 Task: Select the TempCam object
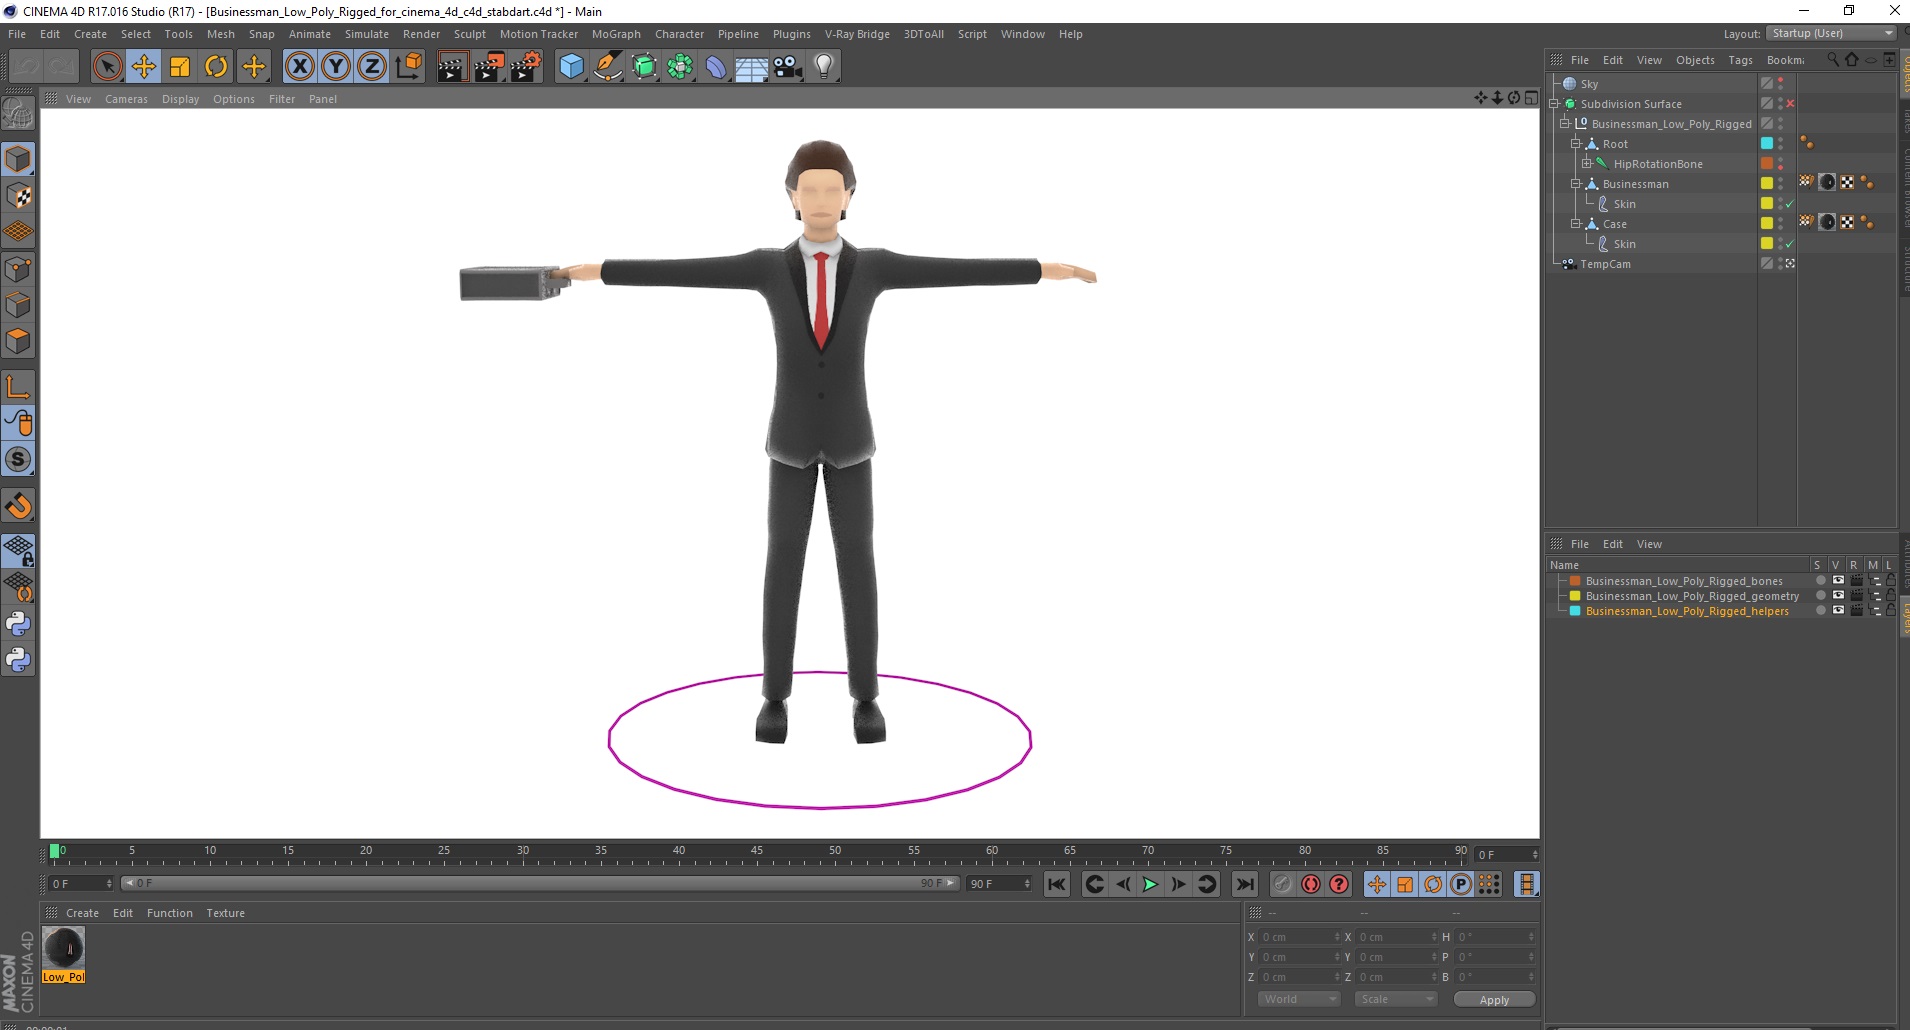[1605, 264]
